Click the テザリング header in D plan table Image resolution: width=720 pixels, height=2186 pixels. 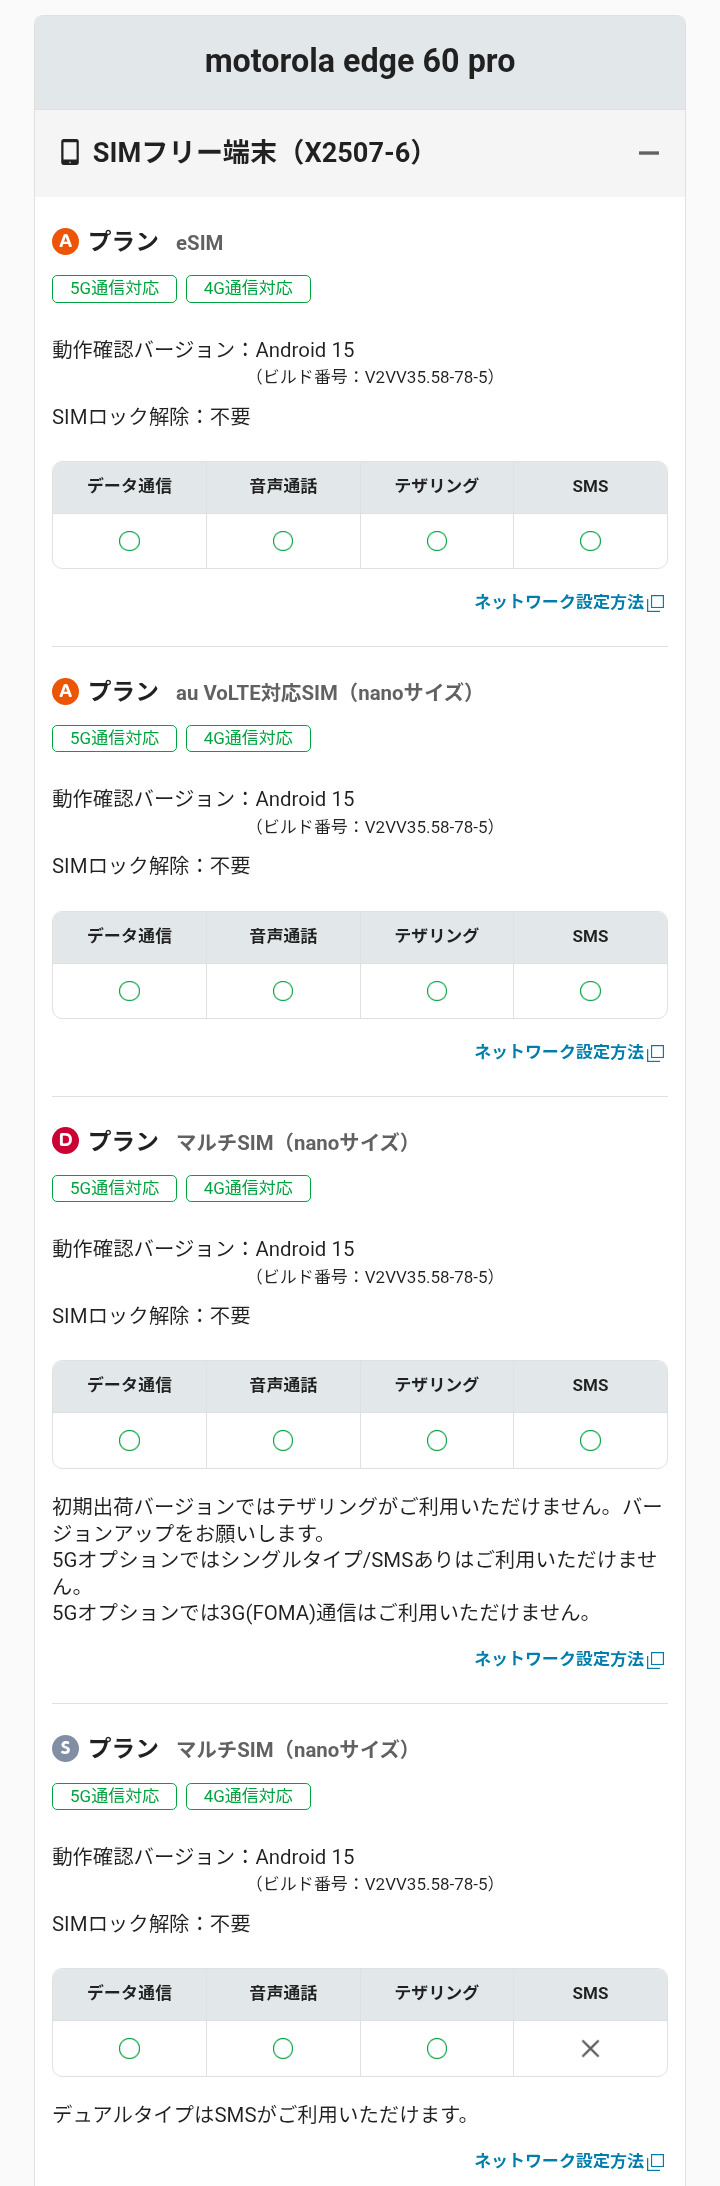coord(436,1385)
